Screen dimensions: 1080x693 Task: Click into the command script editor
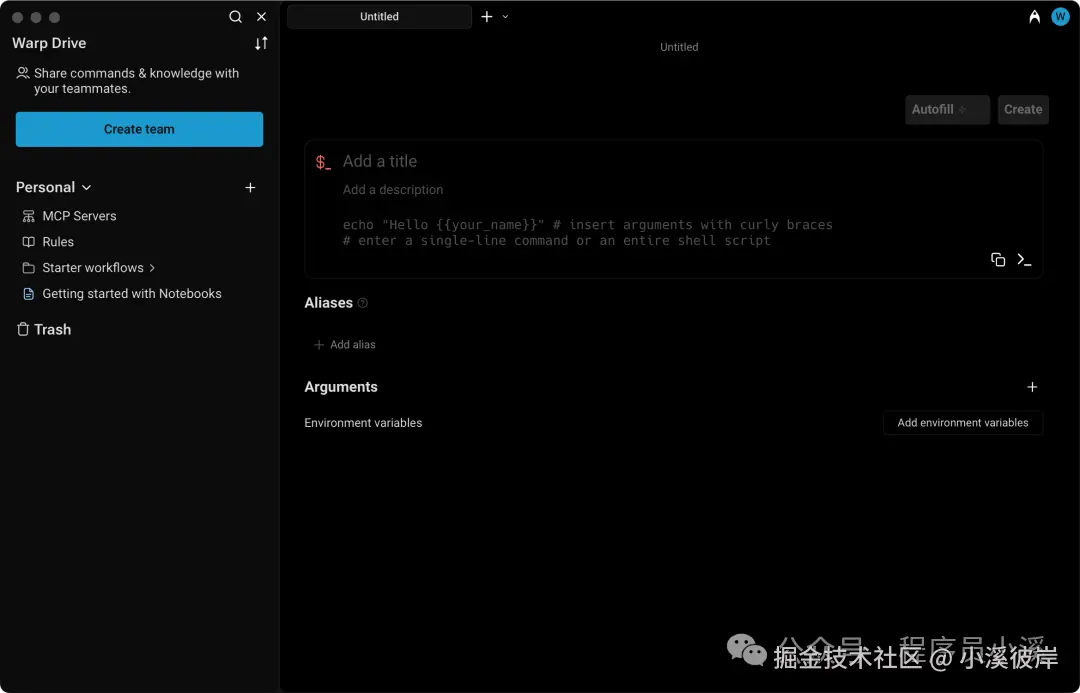pos(588,232)
